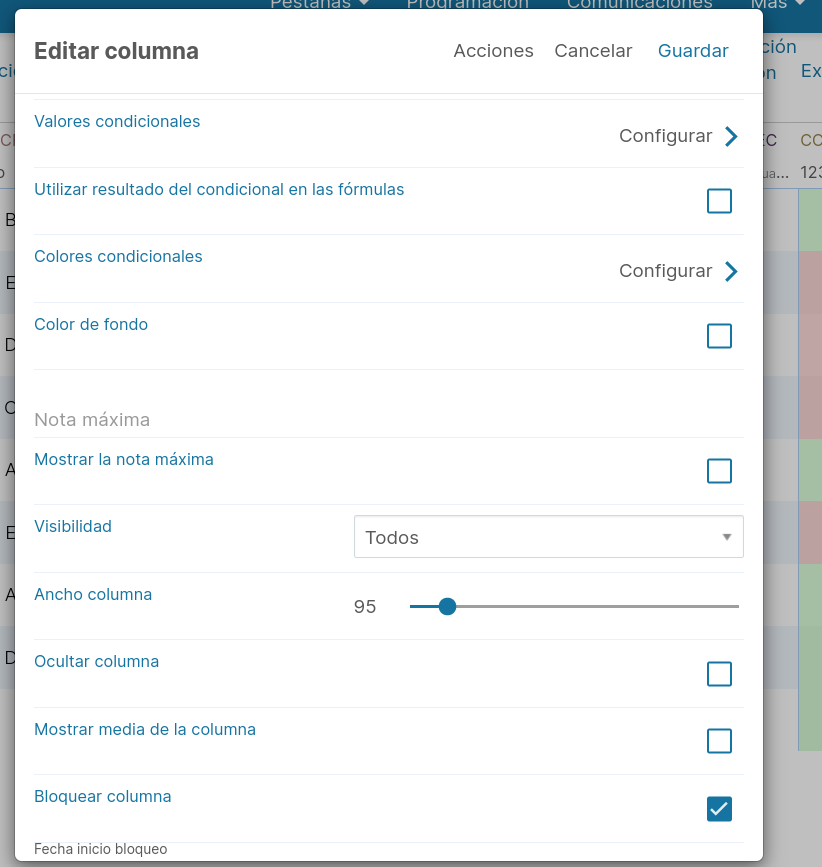This screenshot has width=822, height=867.
Task: Click Guardar to save column edits
Action: (693, 51)
